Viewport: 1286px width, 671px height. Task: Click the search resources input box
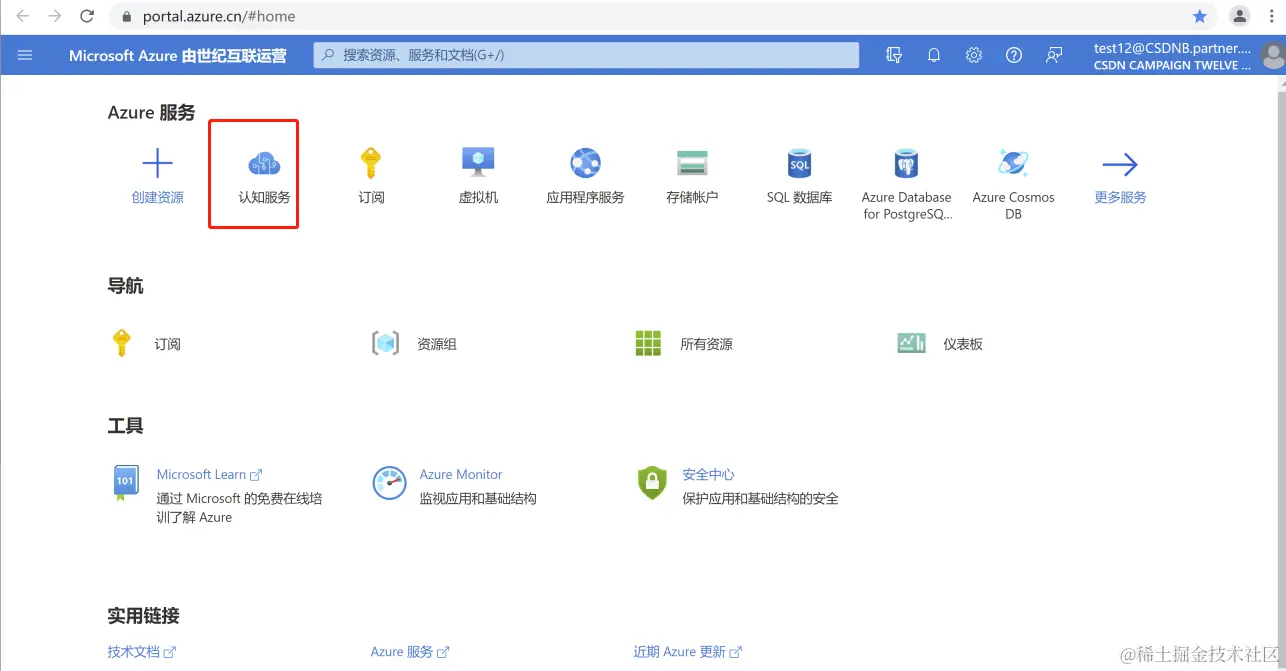click(x=586, y=55)
